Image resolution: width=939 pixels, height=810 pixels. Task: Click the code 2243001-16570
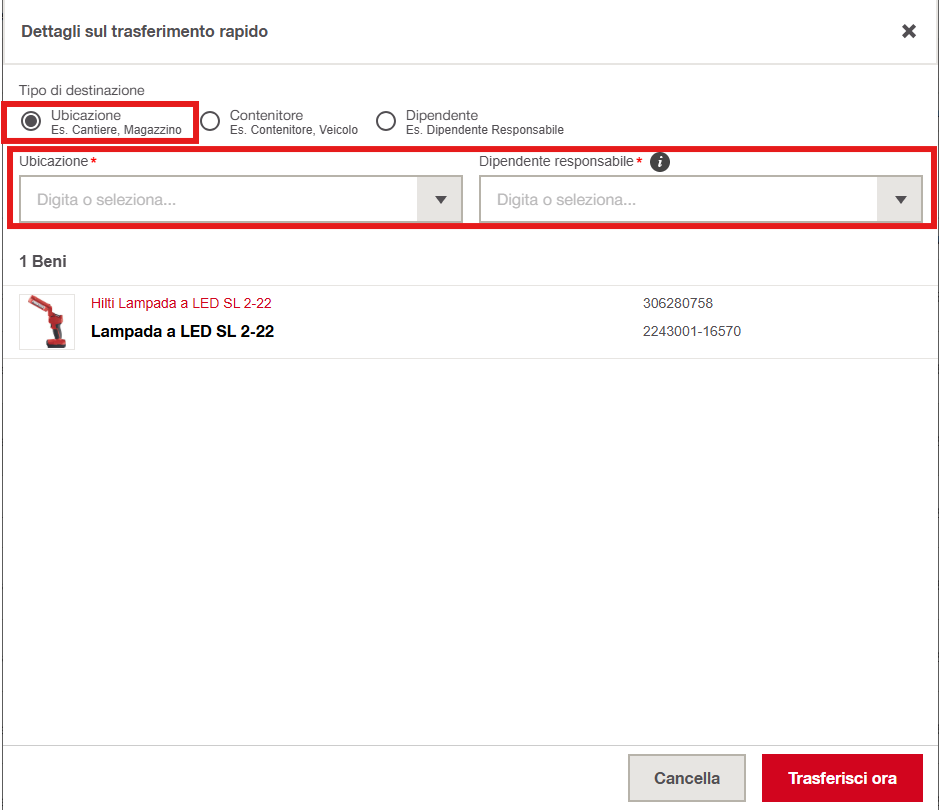click(x=691, y=332)
